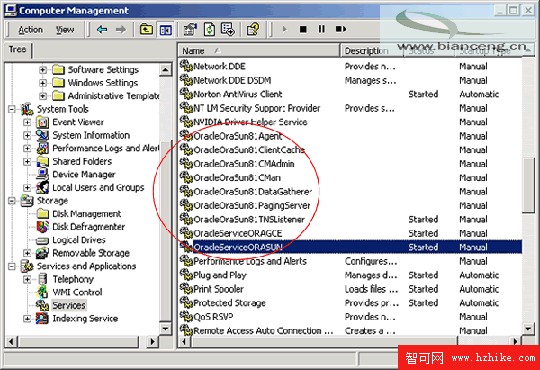Expand the Indexing Service node

click(27, 319)
